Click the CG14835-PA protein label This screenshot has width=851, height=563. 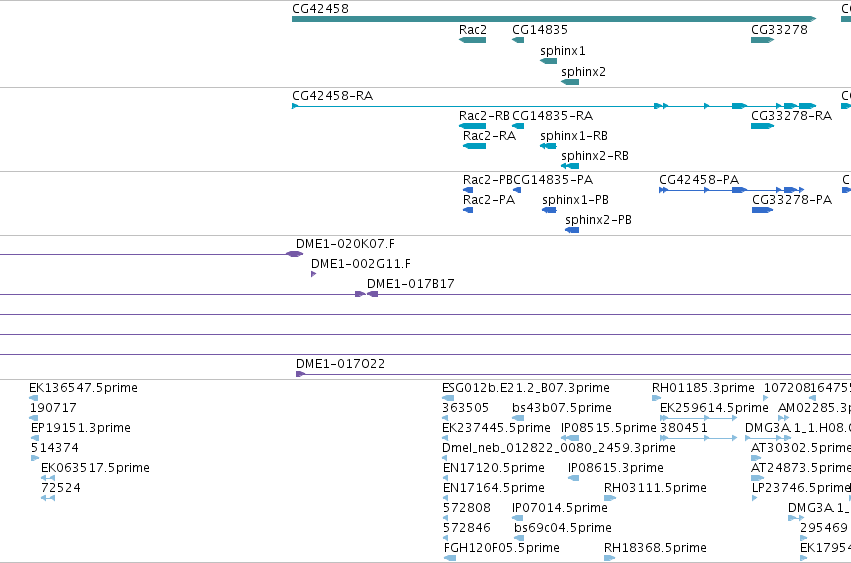click(x=552, y=180)
